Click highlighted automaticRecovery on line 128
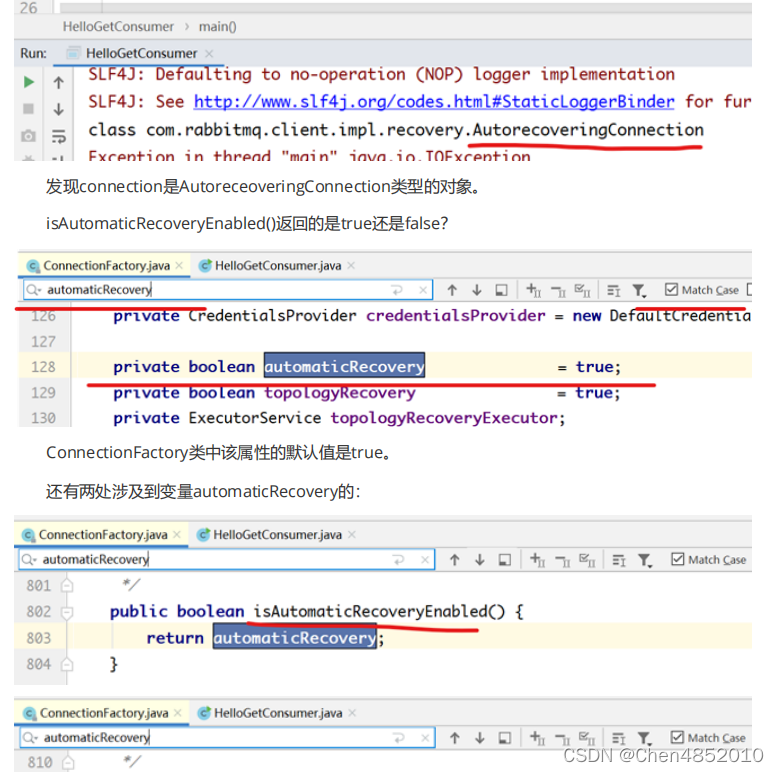This screenshot has height=772, width=779. coord(344,367)
